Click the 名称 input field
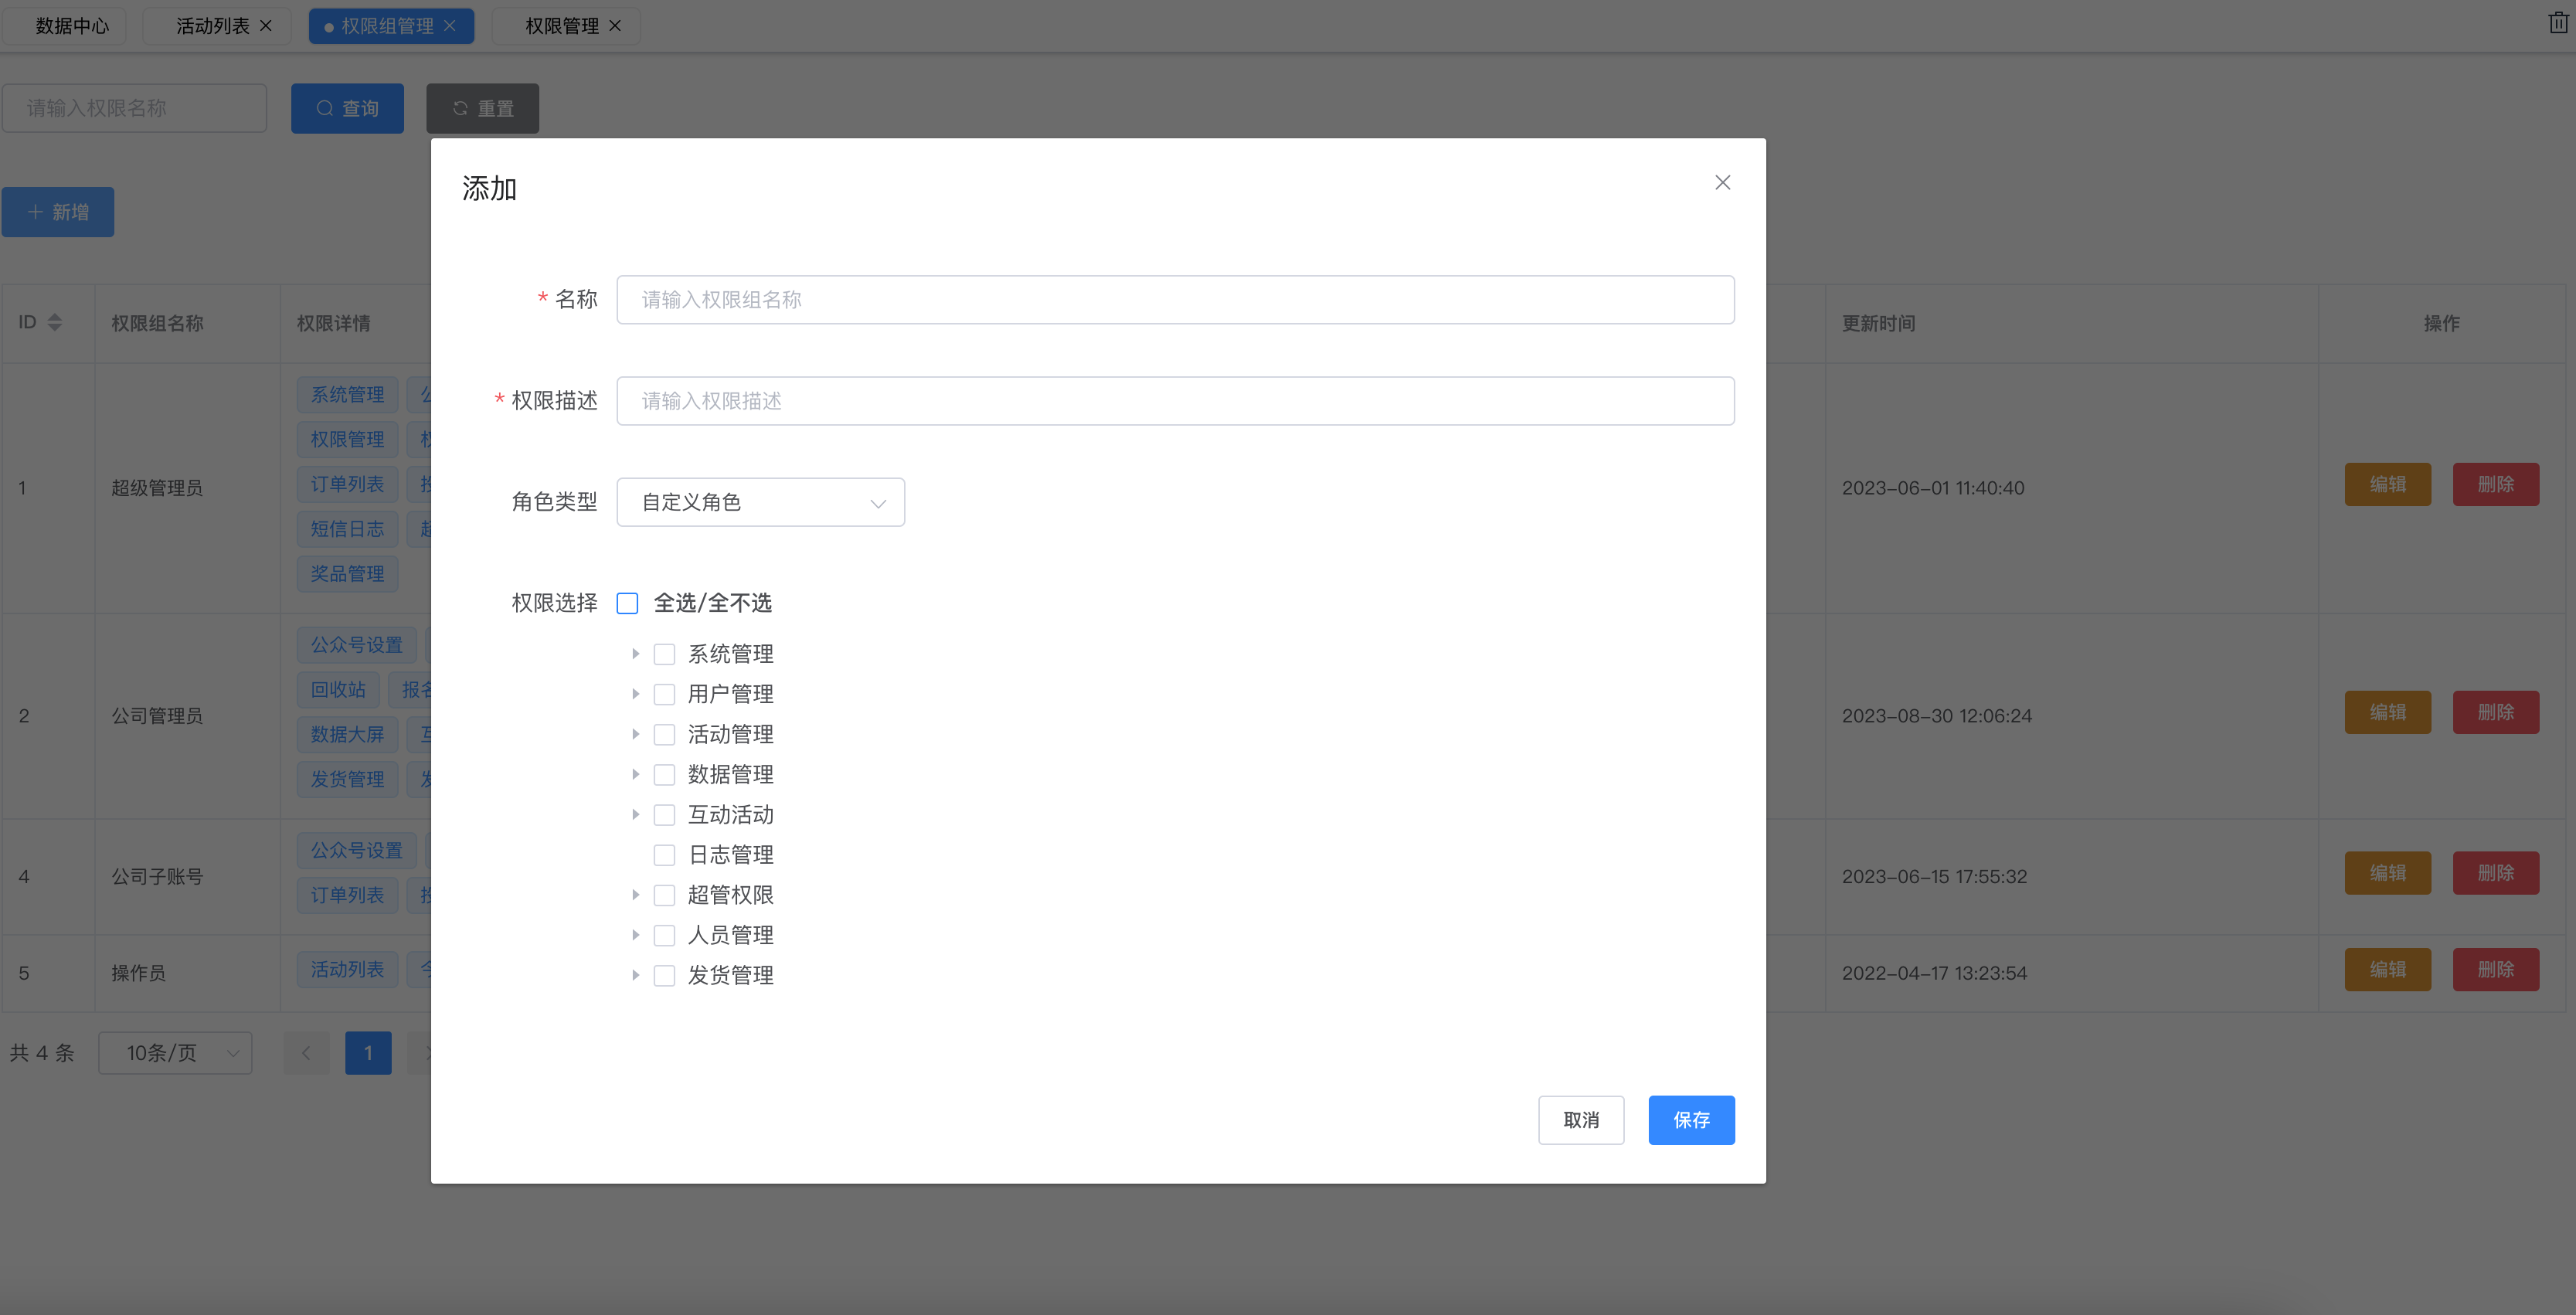 tap(1174, 300)
